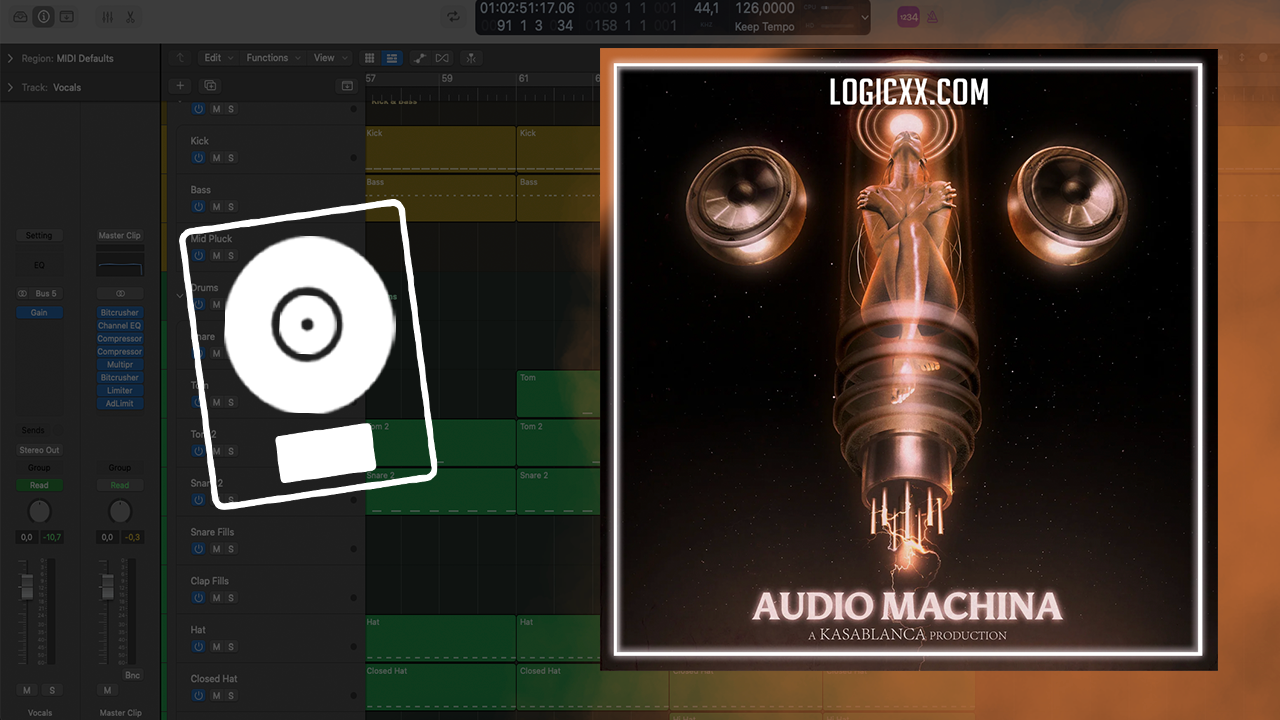Toggle the Flex show/hide icon
1280x720 pixels.
(x=442, y=58)
